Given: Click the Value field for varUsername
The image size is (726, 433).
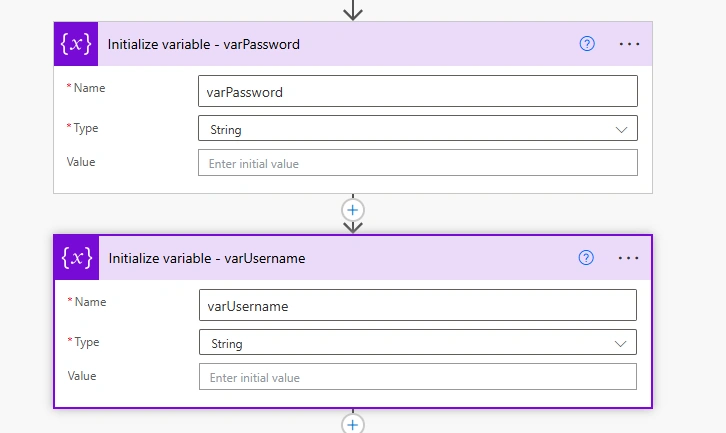Looking at the screenshot, I should (418, 377).
